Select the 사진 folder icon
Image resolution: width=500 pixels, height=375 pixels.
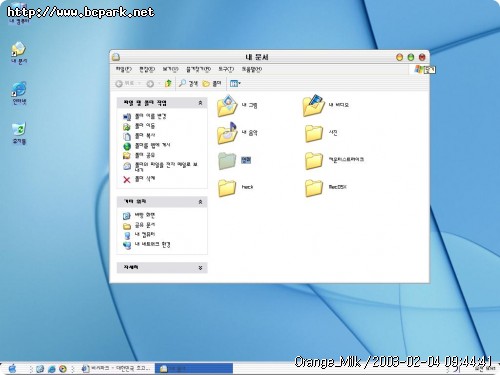[x=314, y=133]
